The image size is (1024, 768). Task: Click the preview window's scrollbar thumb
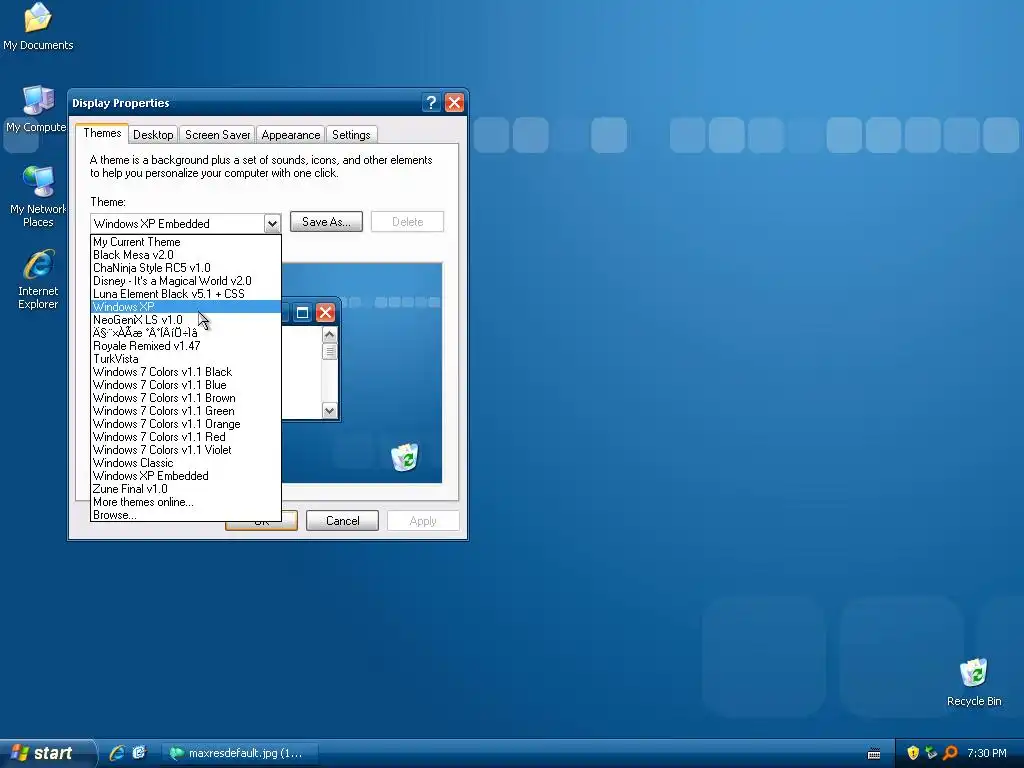tap(329, 351)
